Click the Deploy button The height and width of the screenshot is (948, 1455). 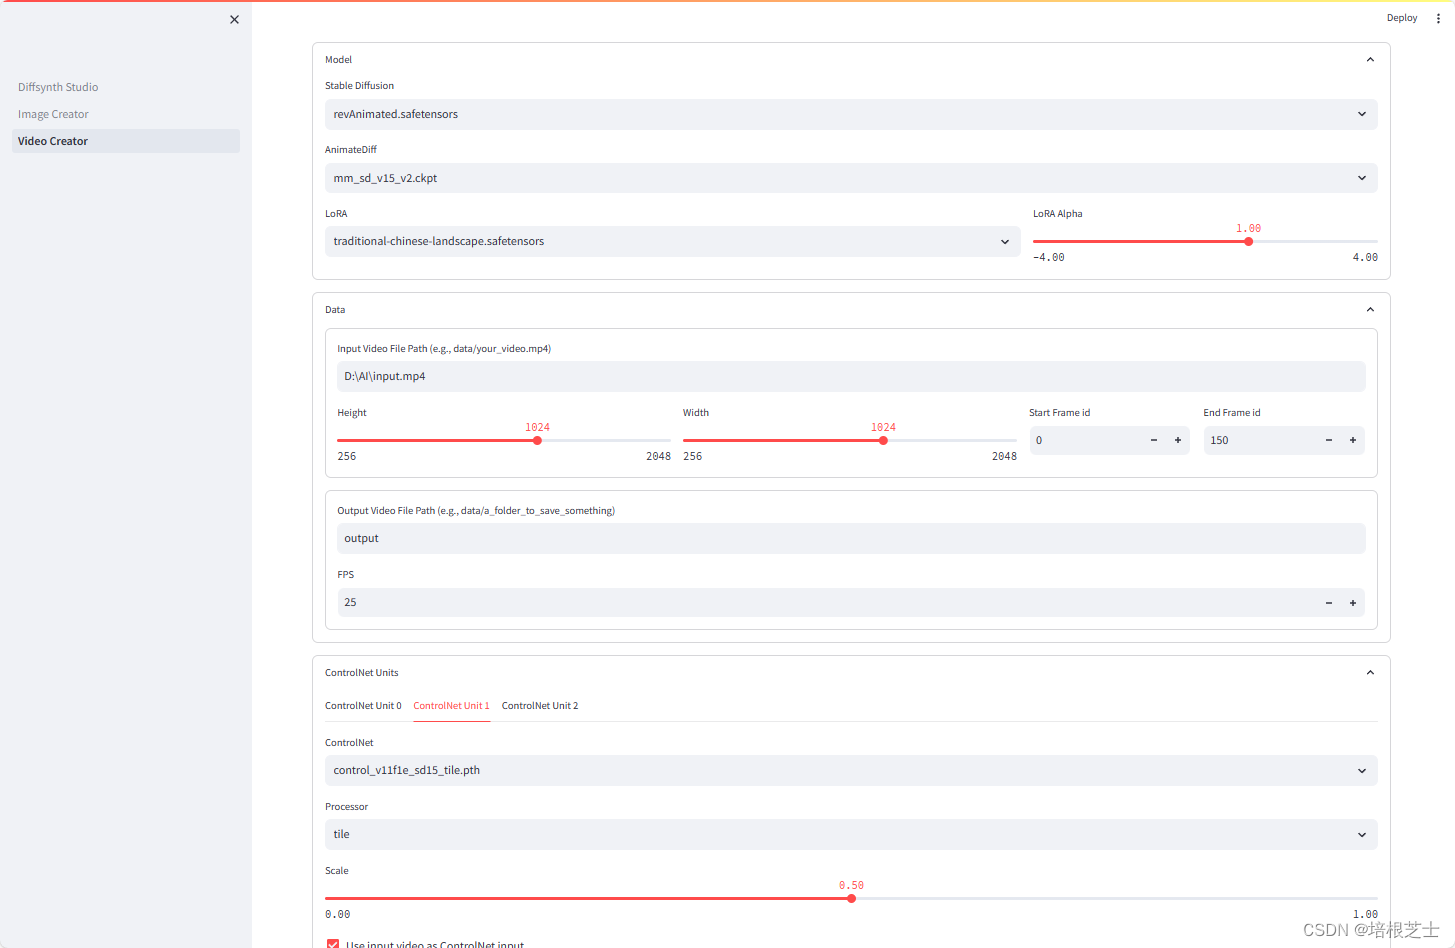tap(1401, 18)
